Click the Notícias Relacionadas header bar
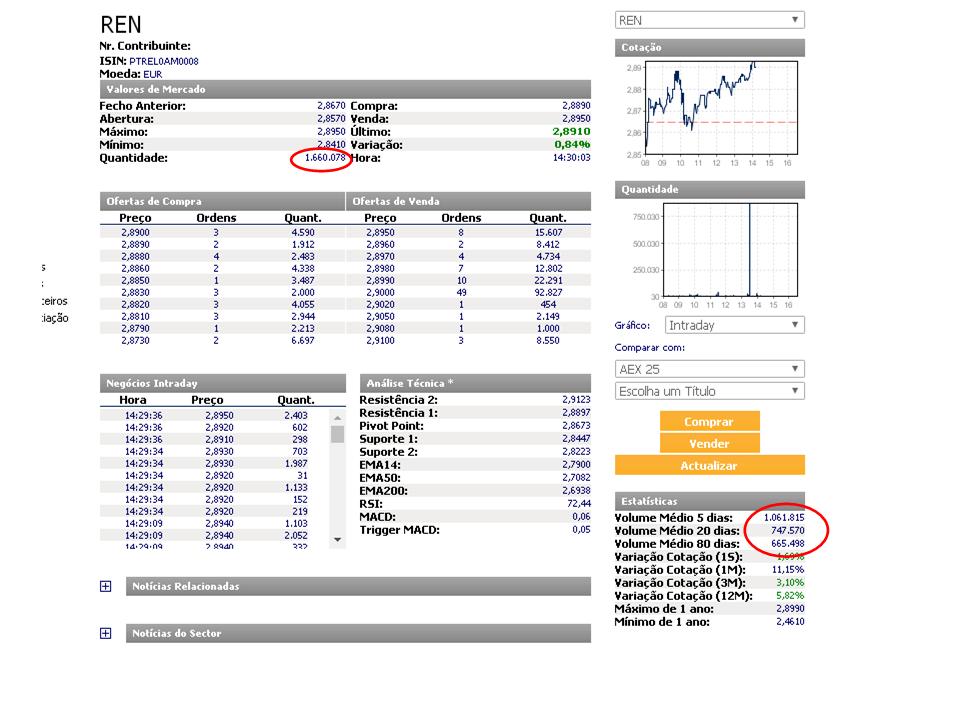 click(358, 586)
